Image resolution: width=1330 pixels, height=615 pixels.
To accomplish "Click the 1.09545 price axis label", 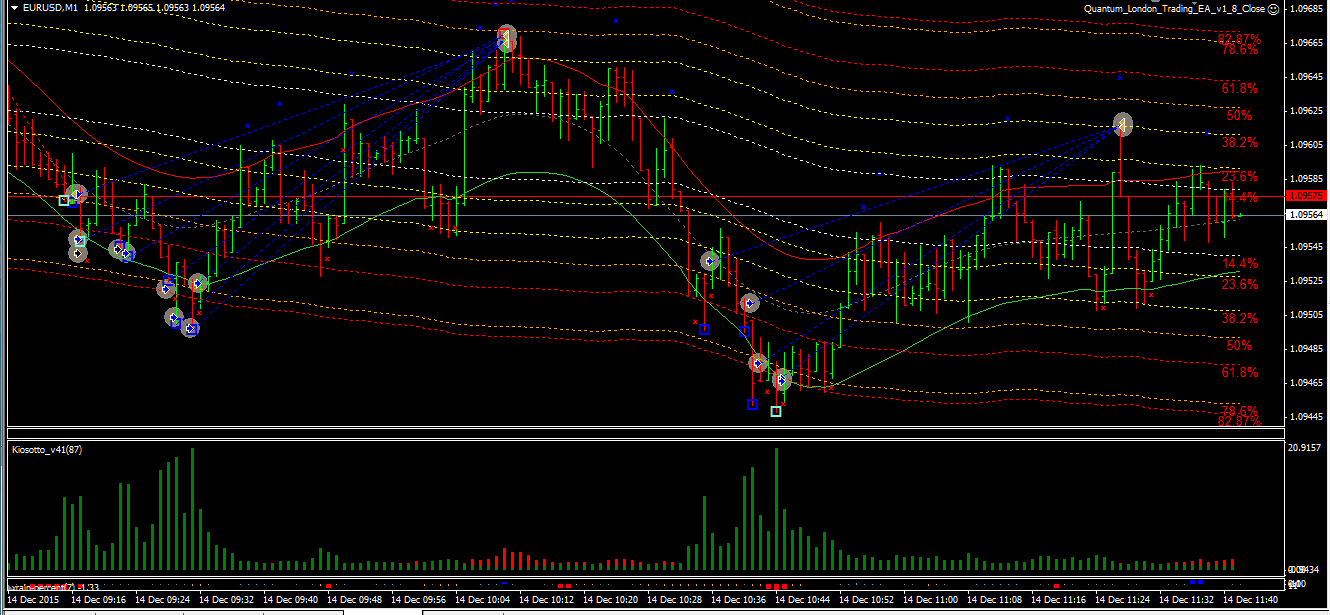I will pos(1307,247).
